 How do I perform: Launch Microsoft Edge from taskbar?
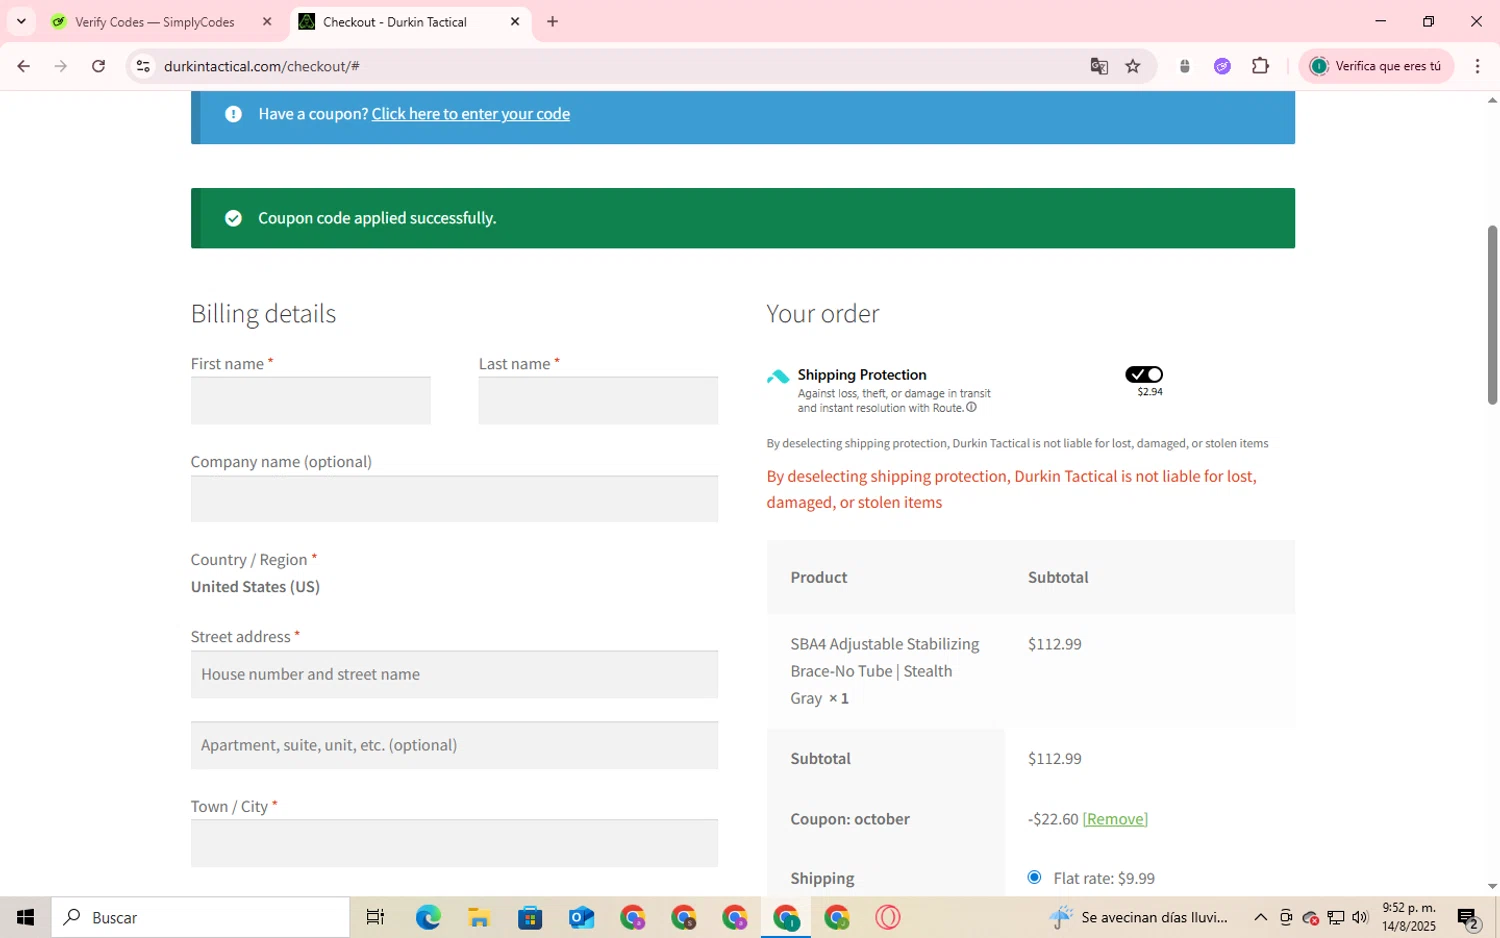pos(428,917)
